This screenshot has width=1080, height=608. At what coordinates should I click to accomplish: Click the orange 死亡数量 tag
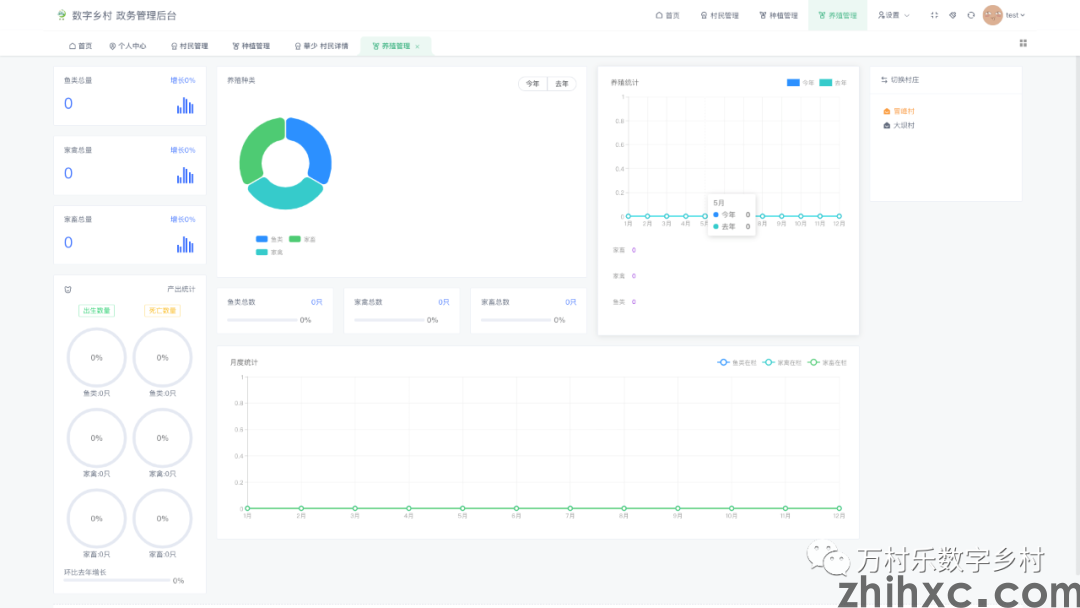tap(163, 311)
